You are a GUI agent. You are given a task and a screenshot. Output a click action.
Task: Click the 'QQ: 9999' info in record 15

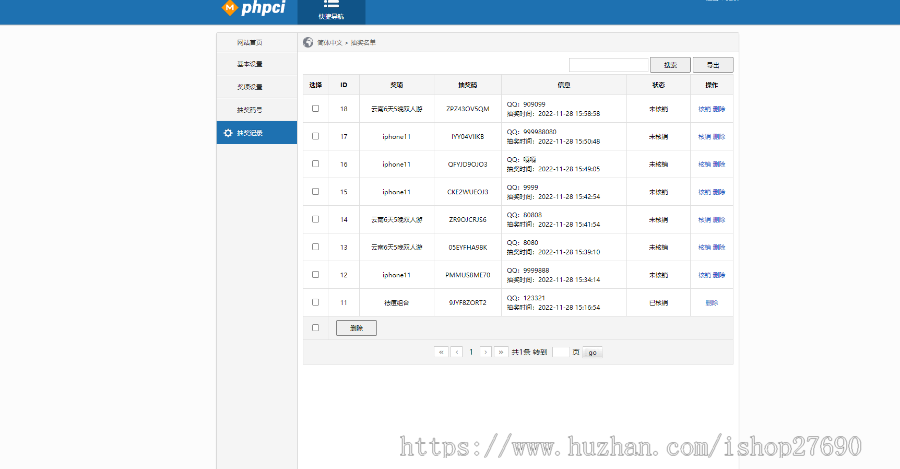[x=522, y=187]
